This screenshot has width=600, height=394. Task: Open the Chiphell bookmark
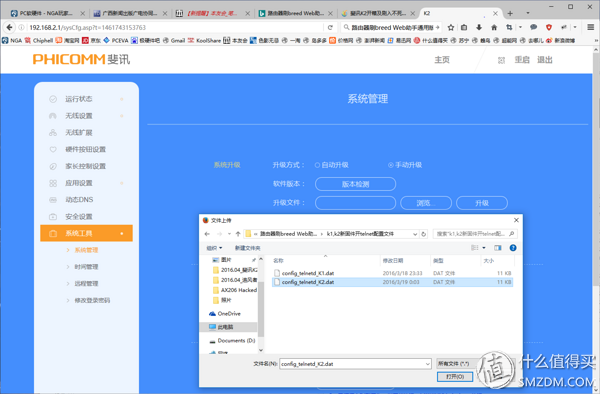(x=39, y=40)
